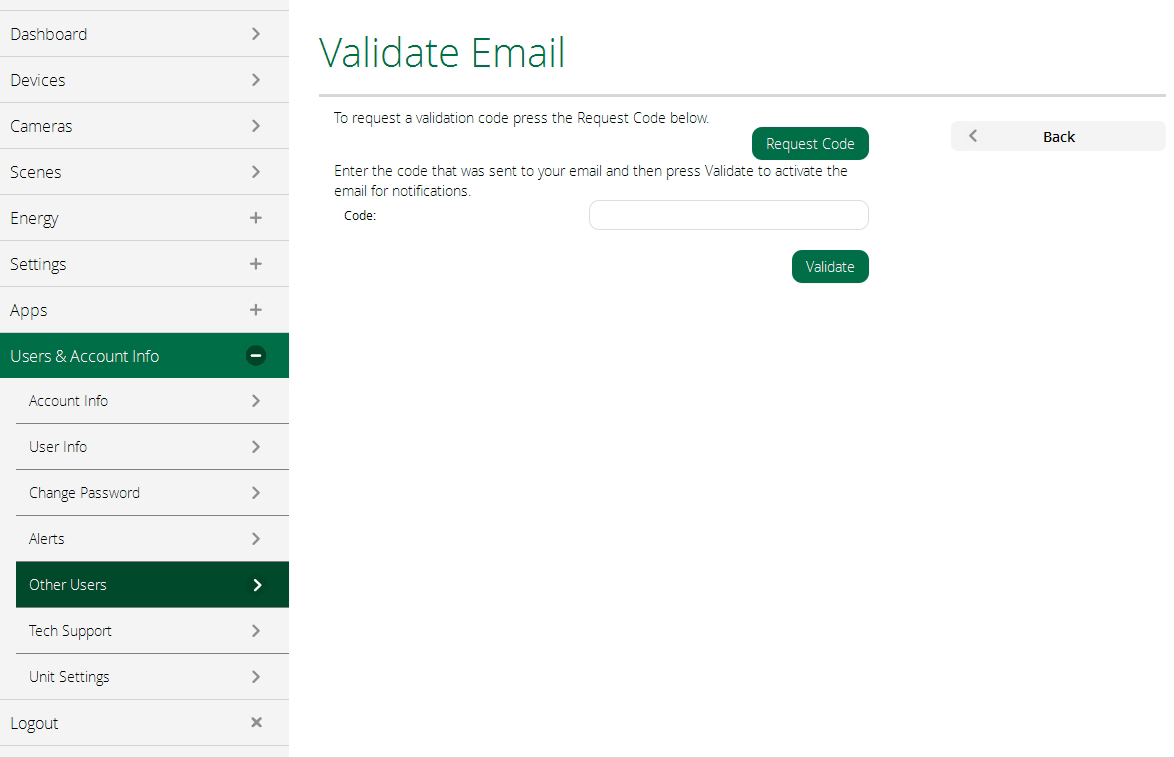Click the arrow icon beside Tech Support

tap(256, 631)
